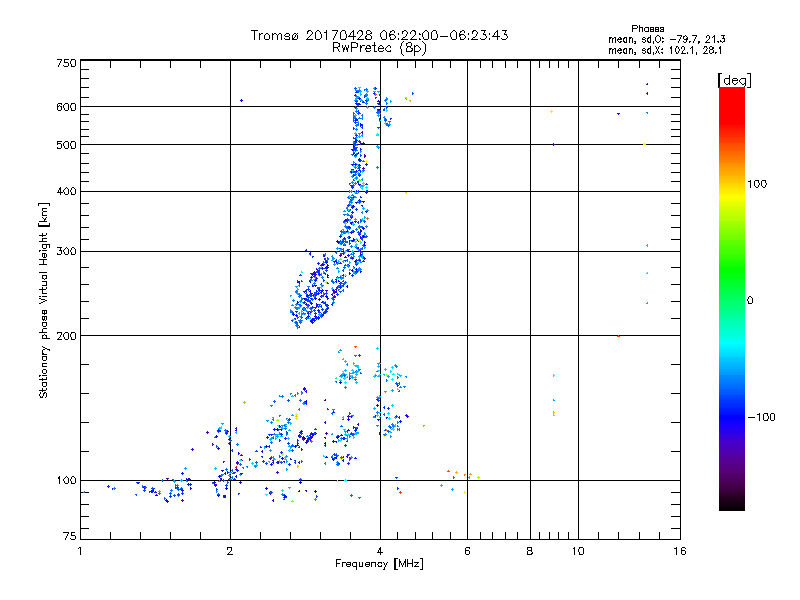Click the 'Stationary phase Virtual Height [km]' axis title

coord(44,301)
